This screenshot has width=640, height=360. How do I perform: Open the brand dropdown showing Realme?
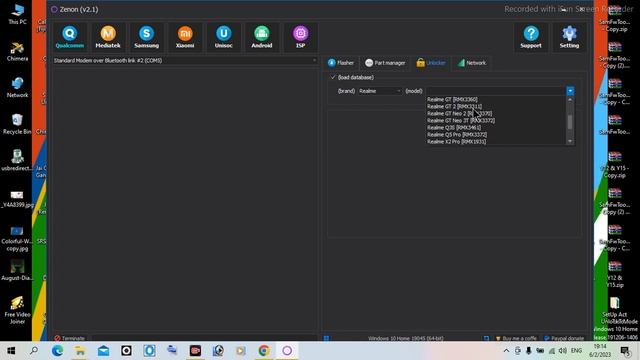click(380, 91)
